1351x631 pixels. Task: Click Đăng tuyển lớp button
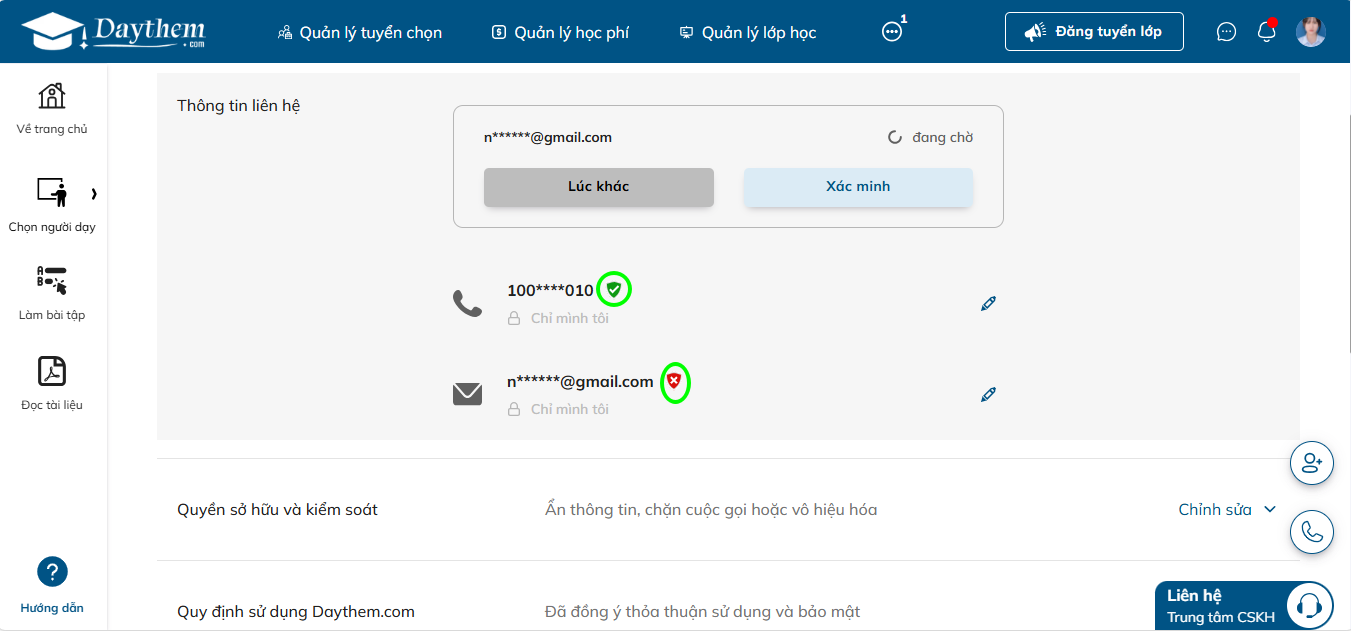point(1094,32)
